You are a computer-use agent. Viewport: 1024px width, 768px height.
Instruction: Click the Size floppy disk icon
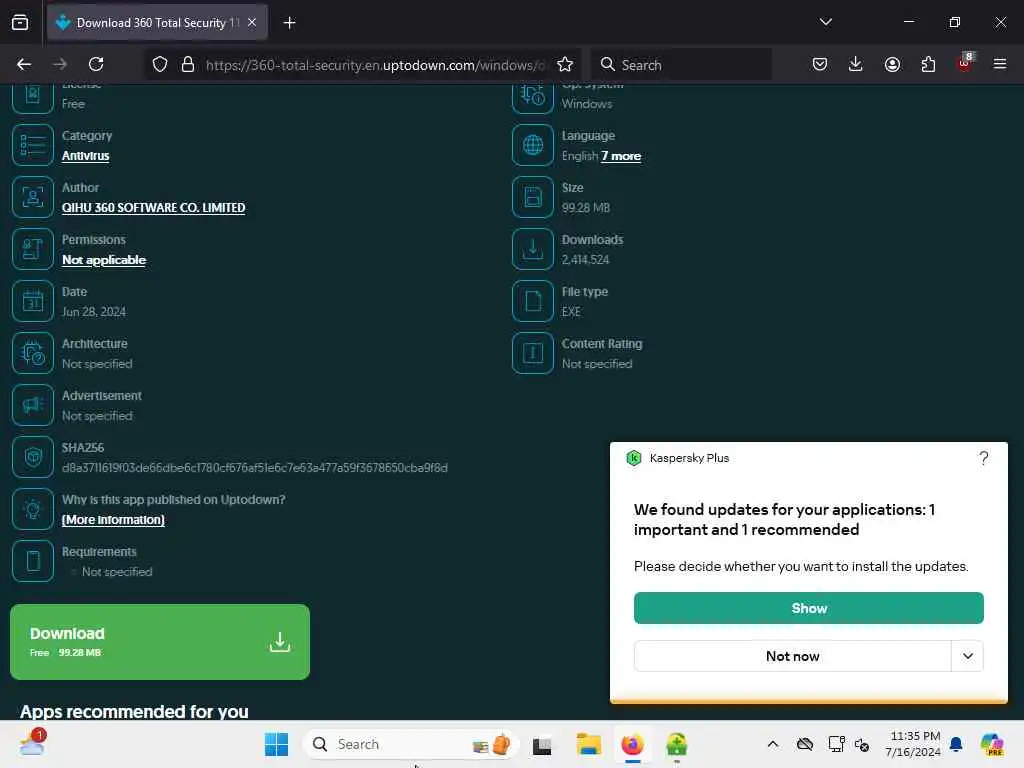533,197
